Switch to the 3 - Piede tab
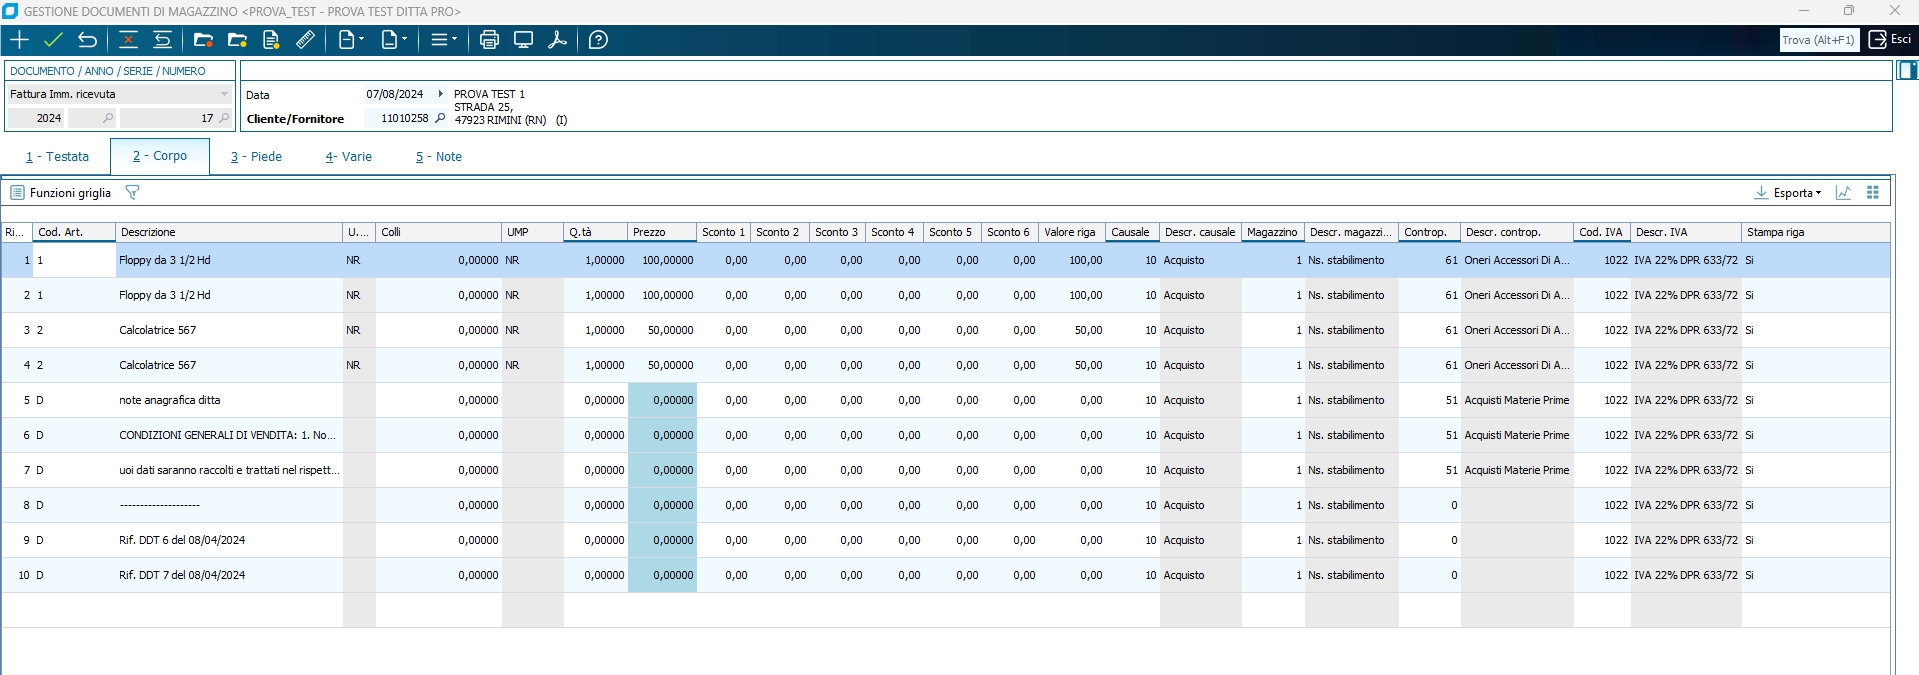 coord(256,157)
